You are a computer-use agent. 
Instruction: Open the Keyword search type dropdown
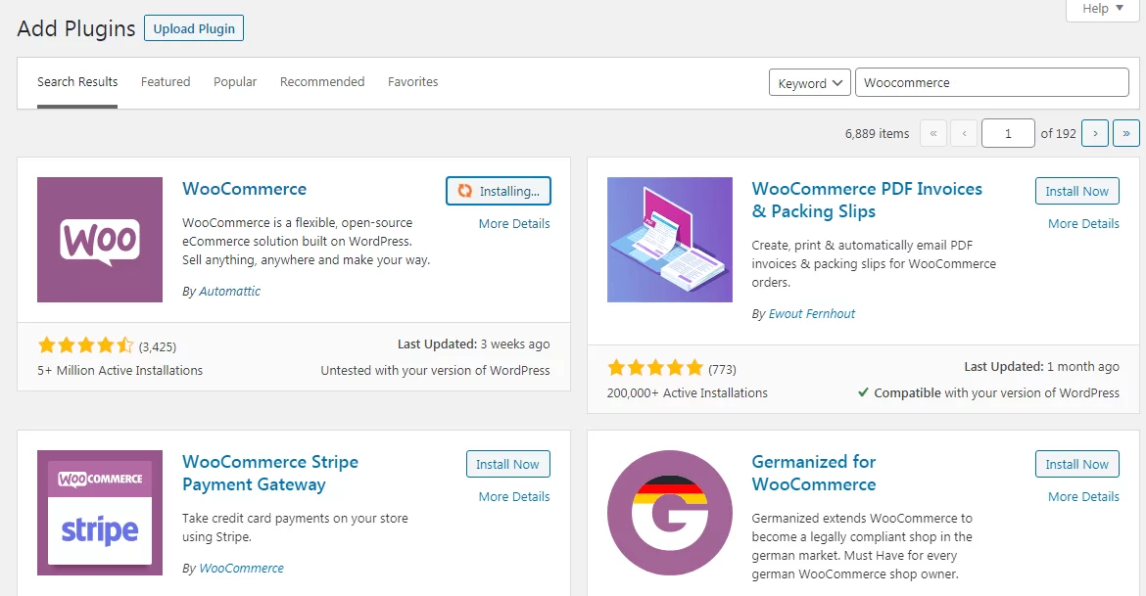pos(809,83)
